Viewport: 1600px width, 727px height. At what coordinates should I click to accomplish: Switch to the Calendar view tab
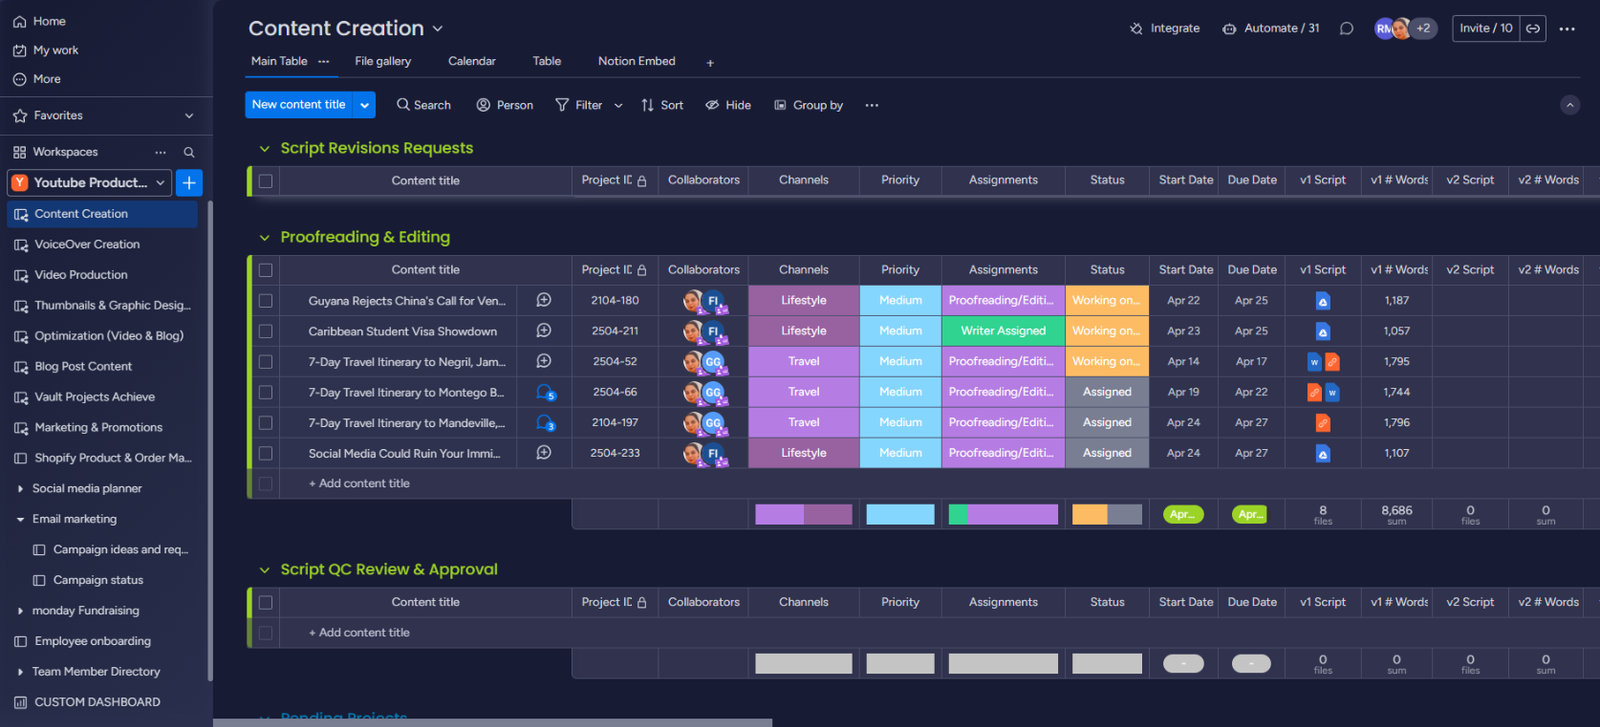point(471,61)
